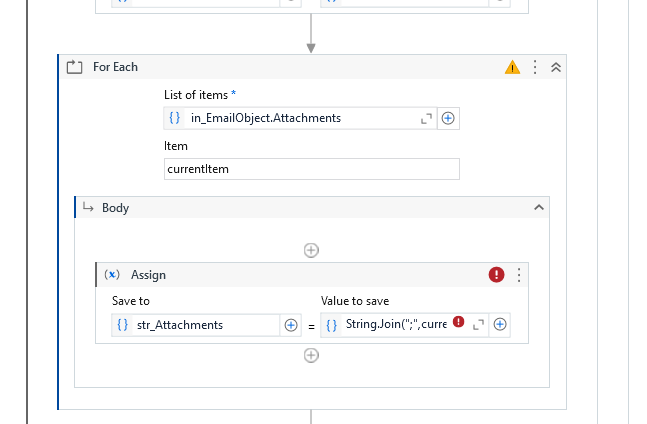The width and height of the screenshot is (647, 424).
Task: Open expression editor for List of items
Action: coord(427,118)
